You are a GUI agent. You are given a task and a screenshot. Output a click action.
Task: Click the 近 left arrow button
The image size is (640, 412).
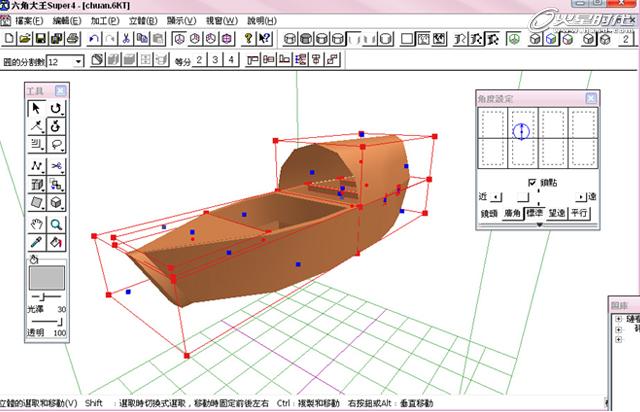pos(496,197)
